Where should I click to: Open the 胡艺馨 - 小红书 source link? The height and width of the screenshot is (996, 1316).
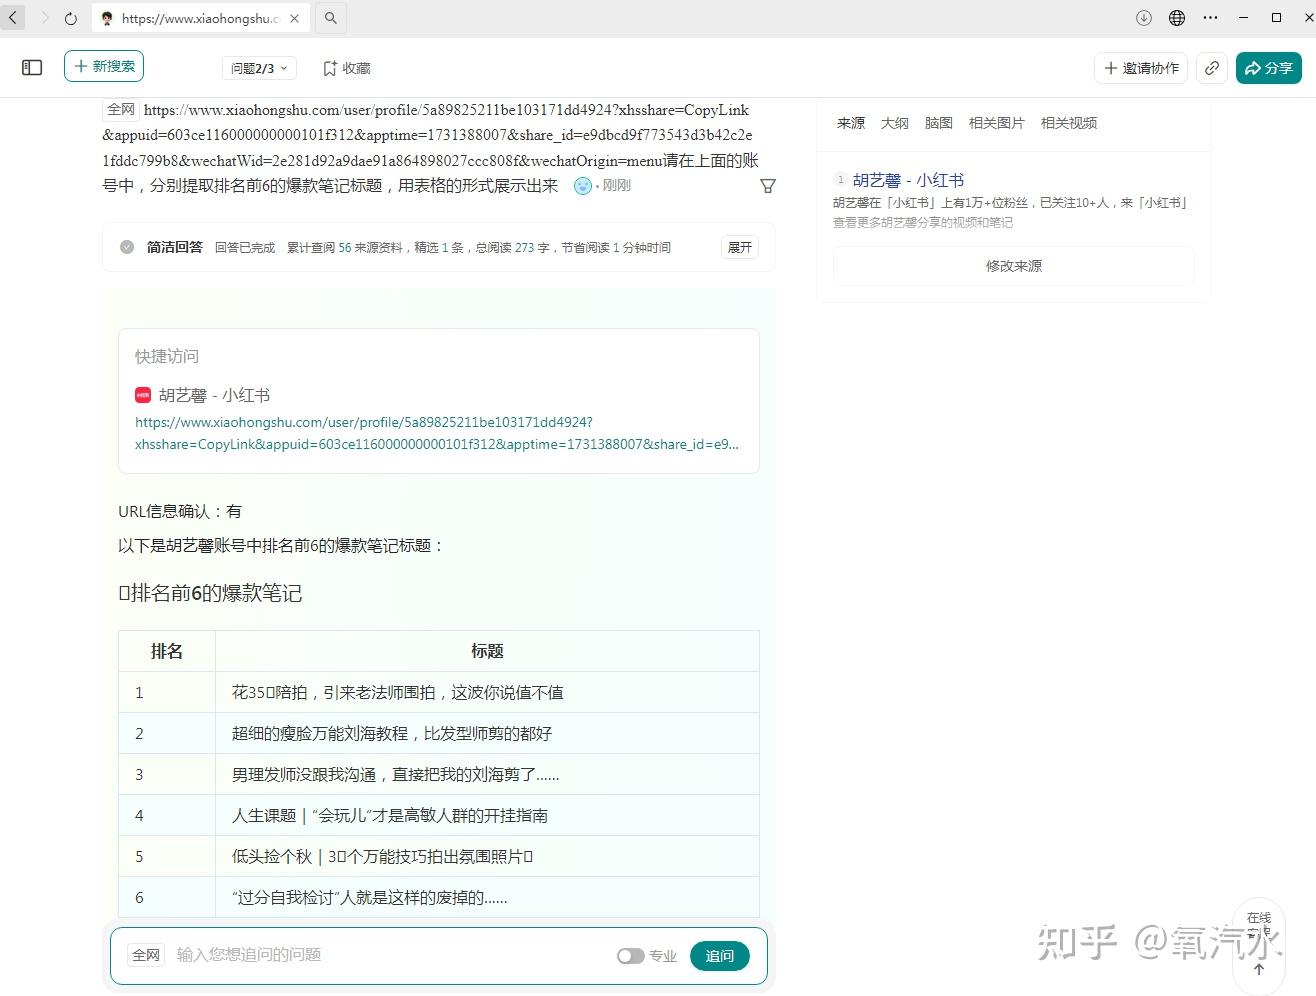tap(908, 180)
